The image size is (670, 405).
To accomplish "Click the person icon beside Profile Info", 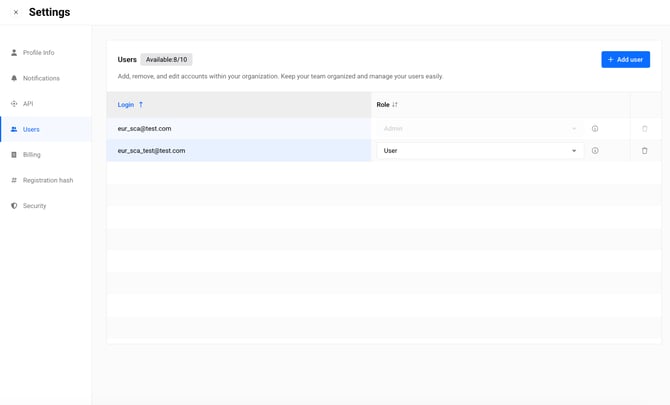I will [x=14, y=53].
